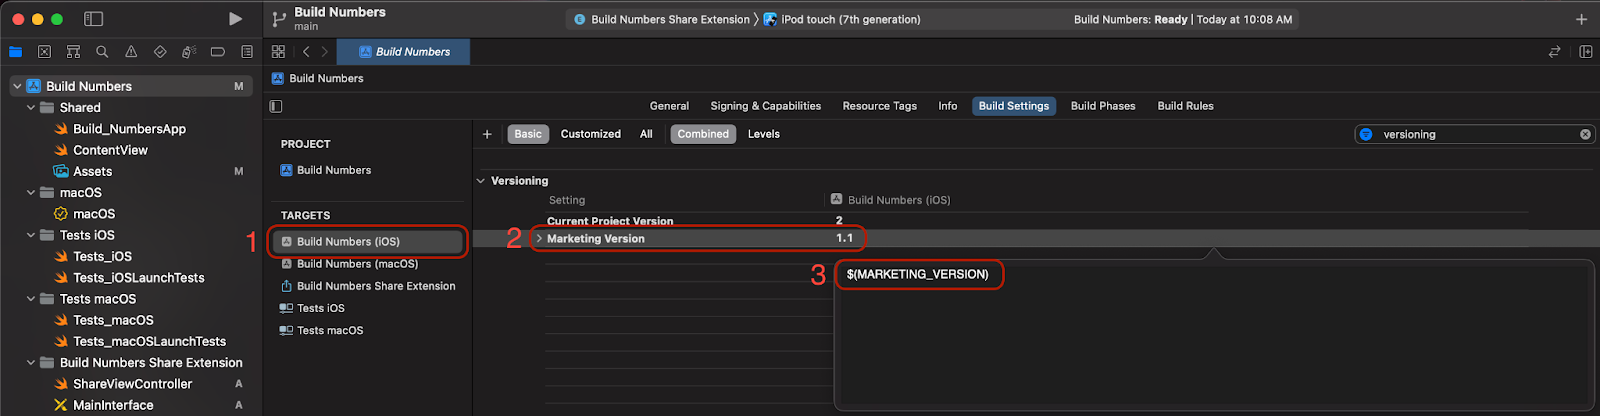Collapse the Build Numbers Share Extension group

coord(31,363)
